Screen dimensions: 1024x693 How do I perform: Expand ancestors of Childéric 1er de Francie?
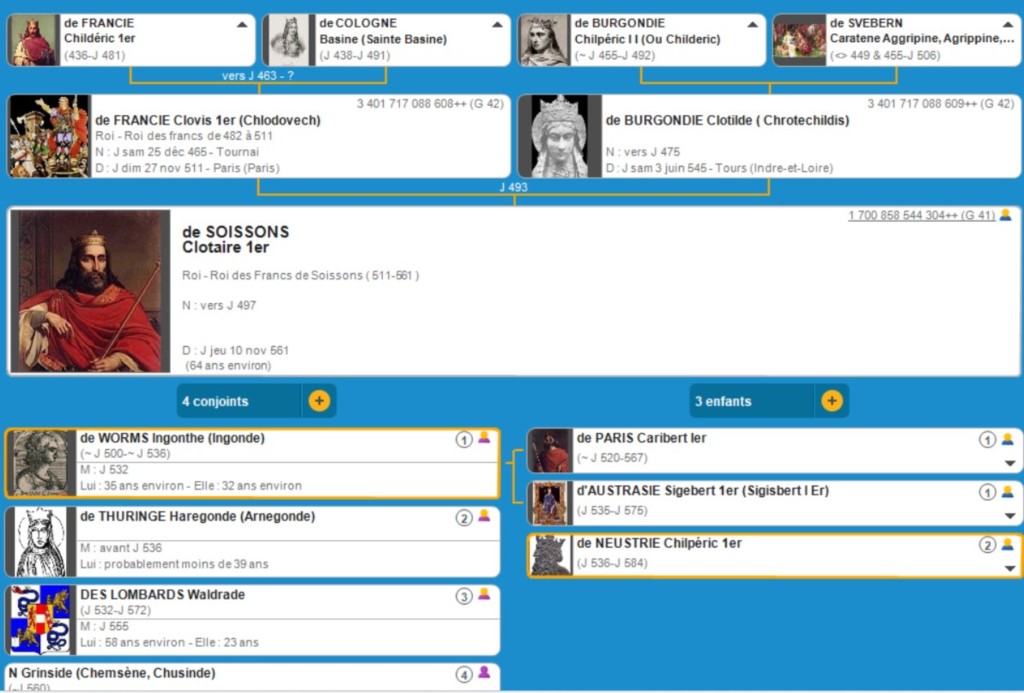pos(242,24)
